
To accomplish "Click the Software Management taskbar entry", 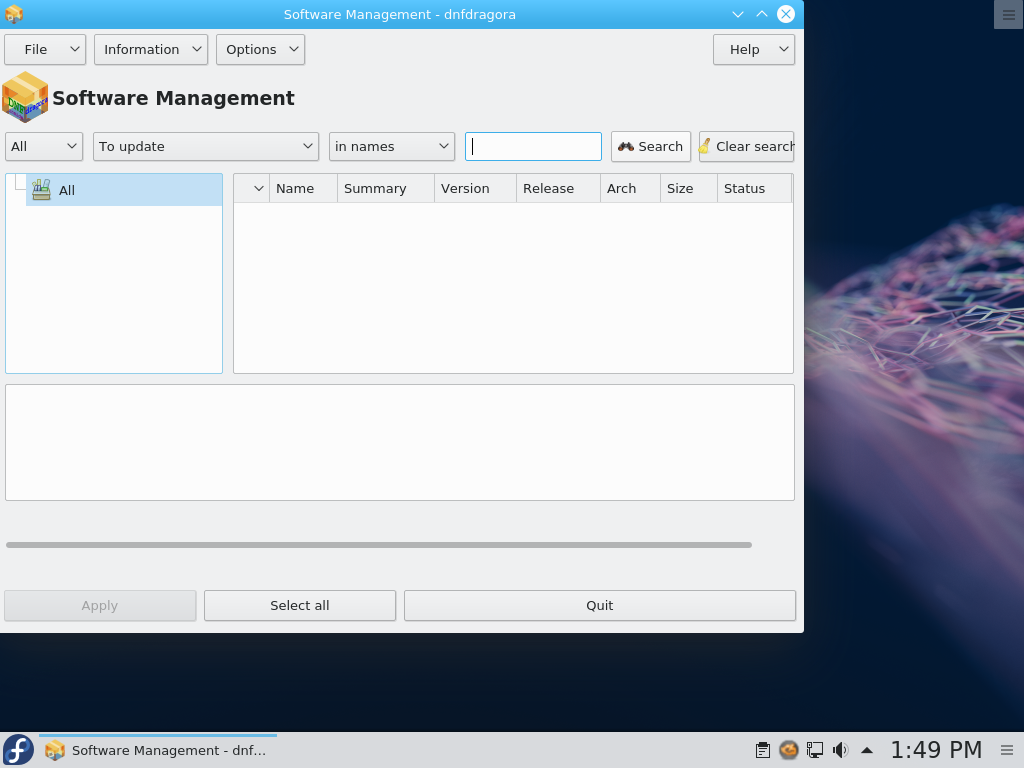I will click(158, 750).
